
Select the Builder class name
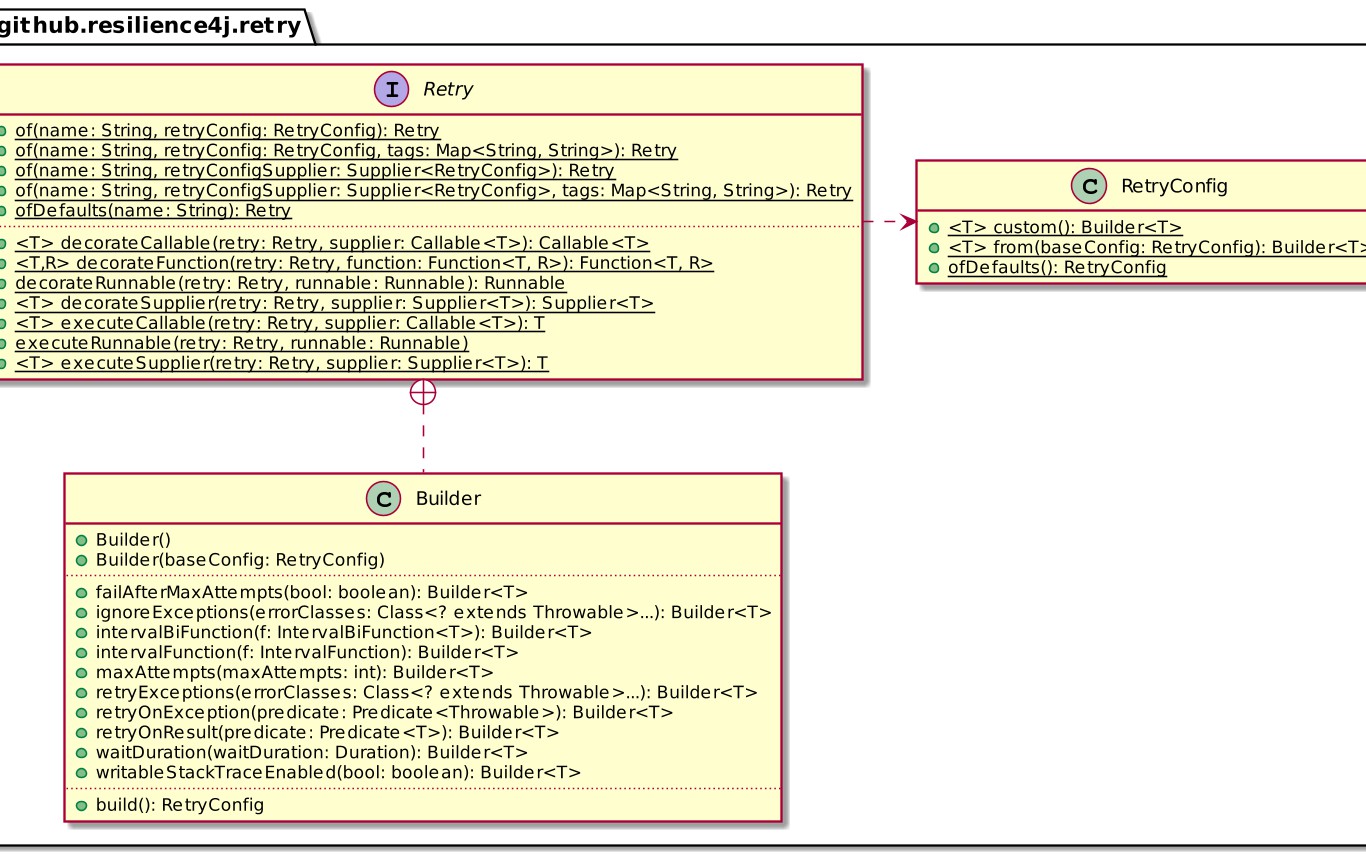tap(448, 498)
